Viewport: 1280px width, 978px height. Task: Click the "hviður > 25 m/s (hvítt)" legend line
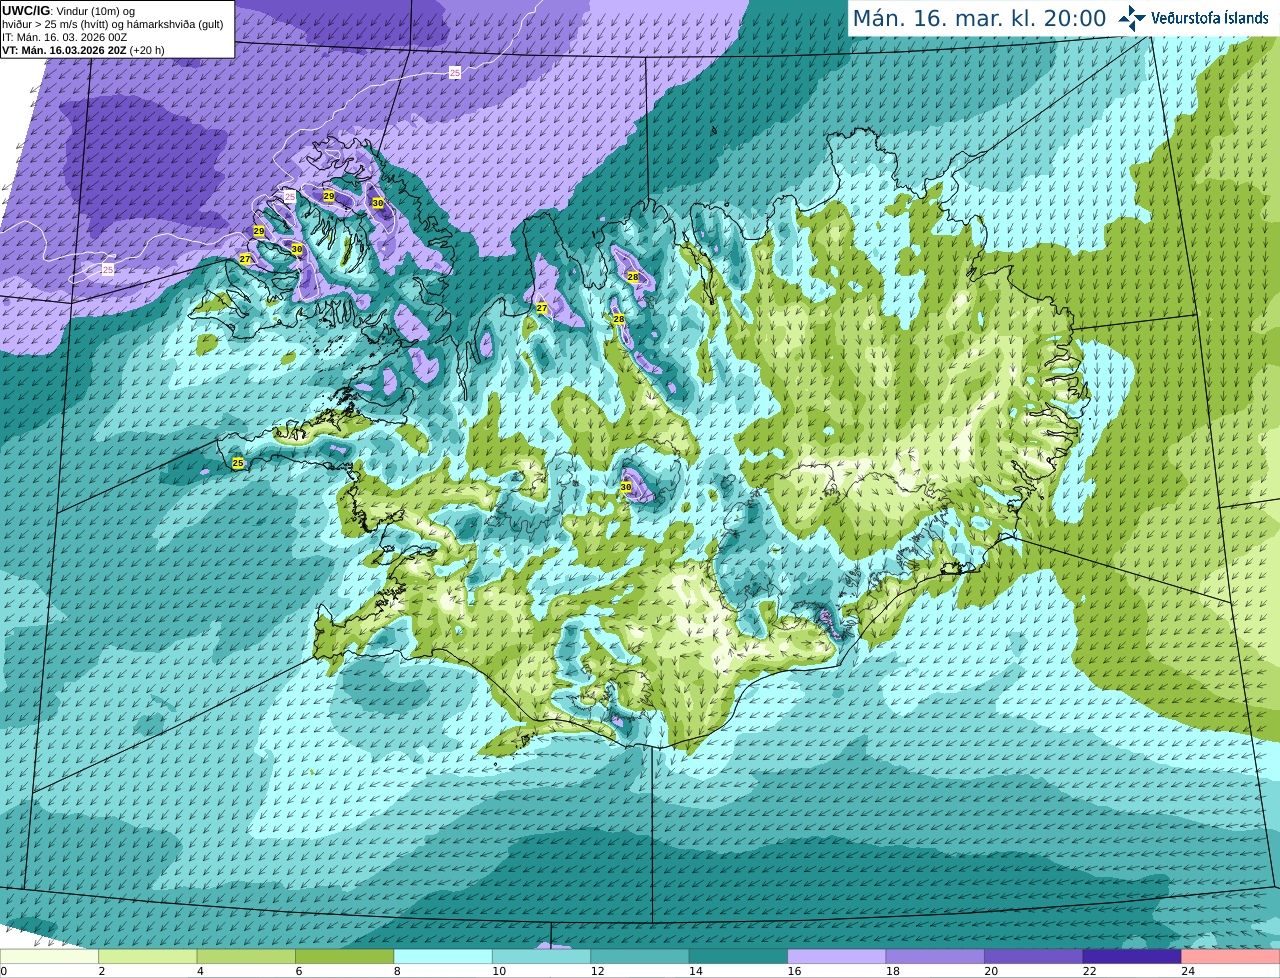point(113,24)
